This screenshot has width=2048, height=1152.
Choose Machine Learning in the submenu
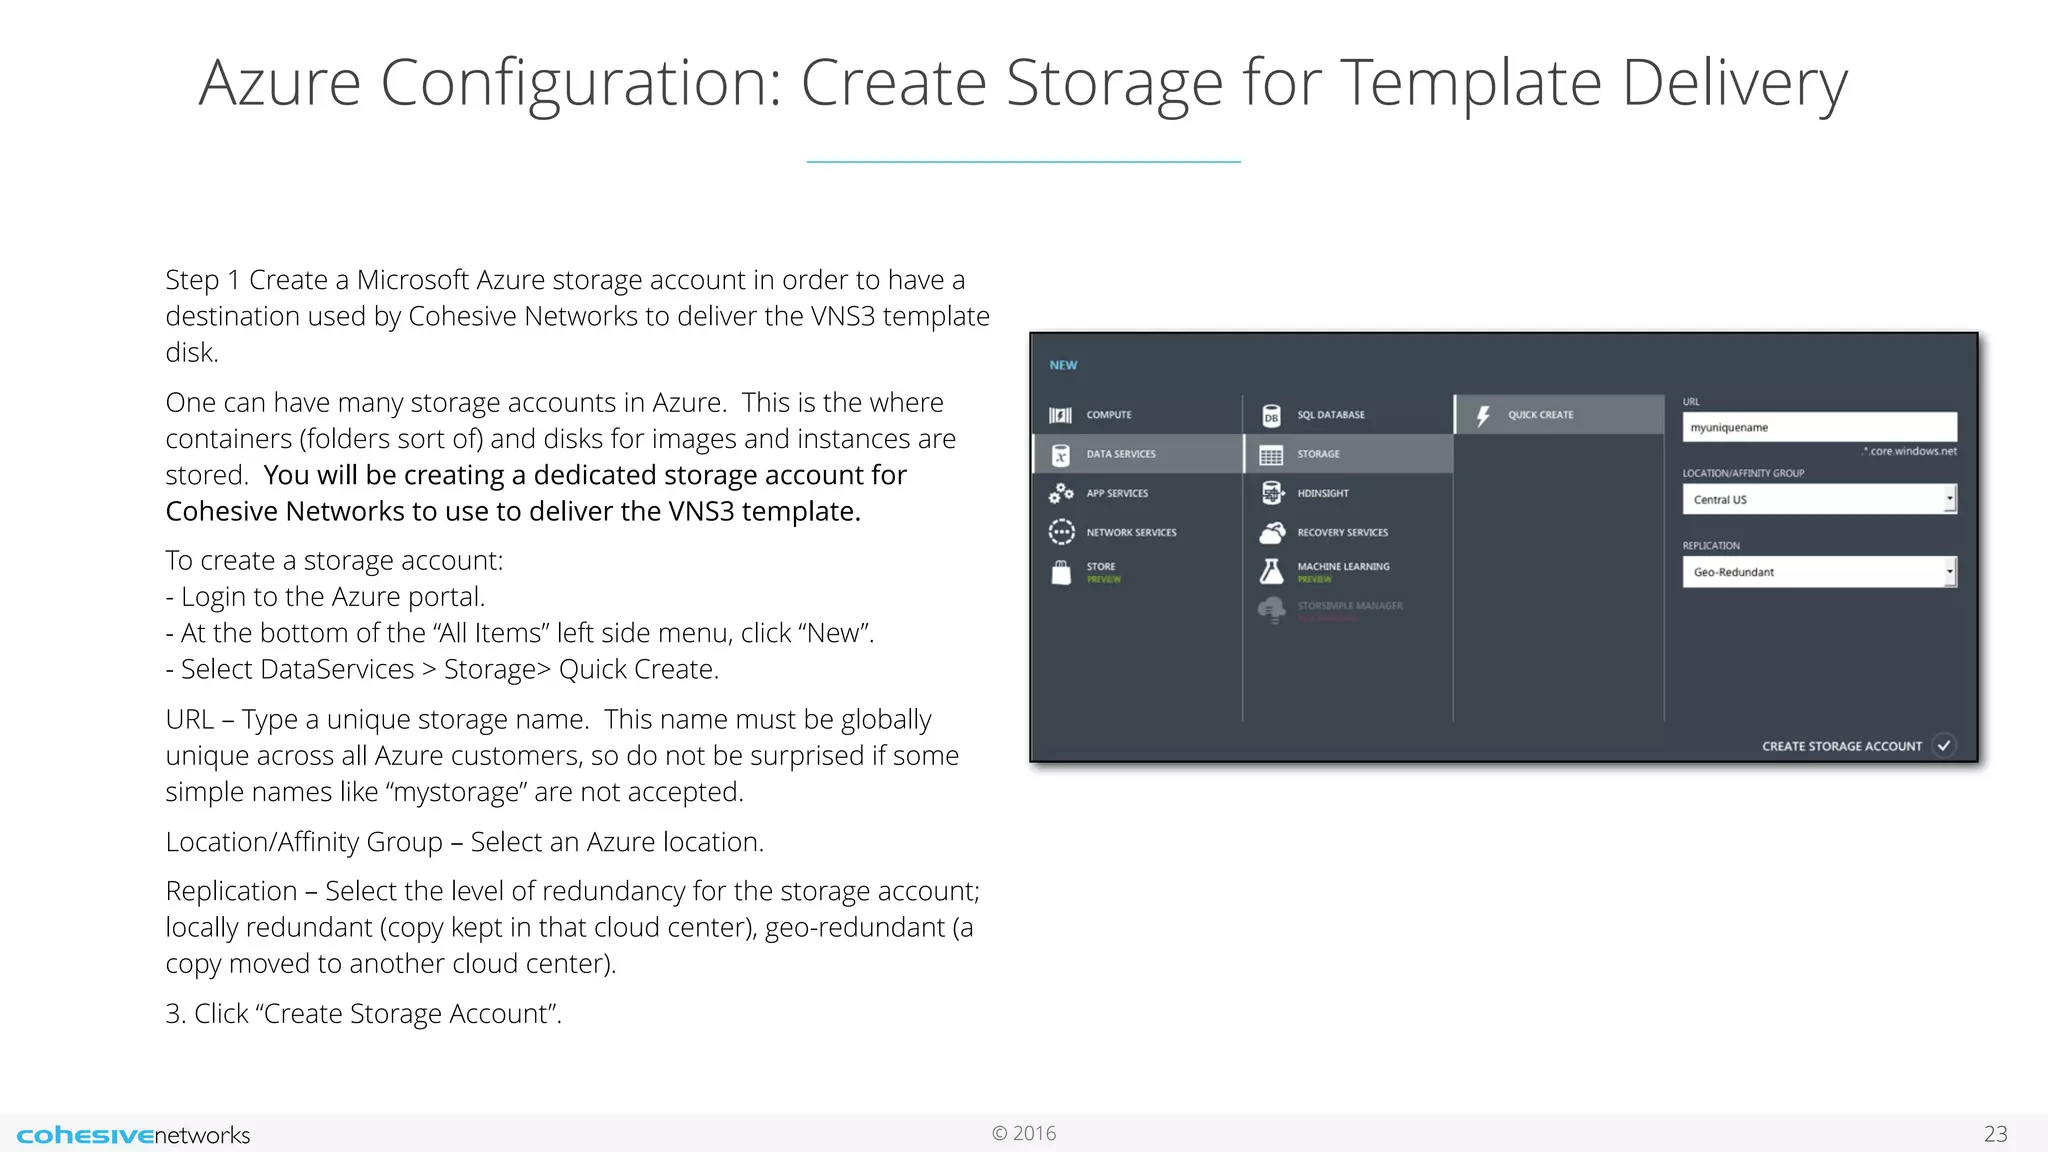point(1348,572)
